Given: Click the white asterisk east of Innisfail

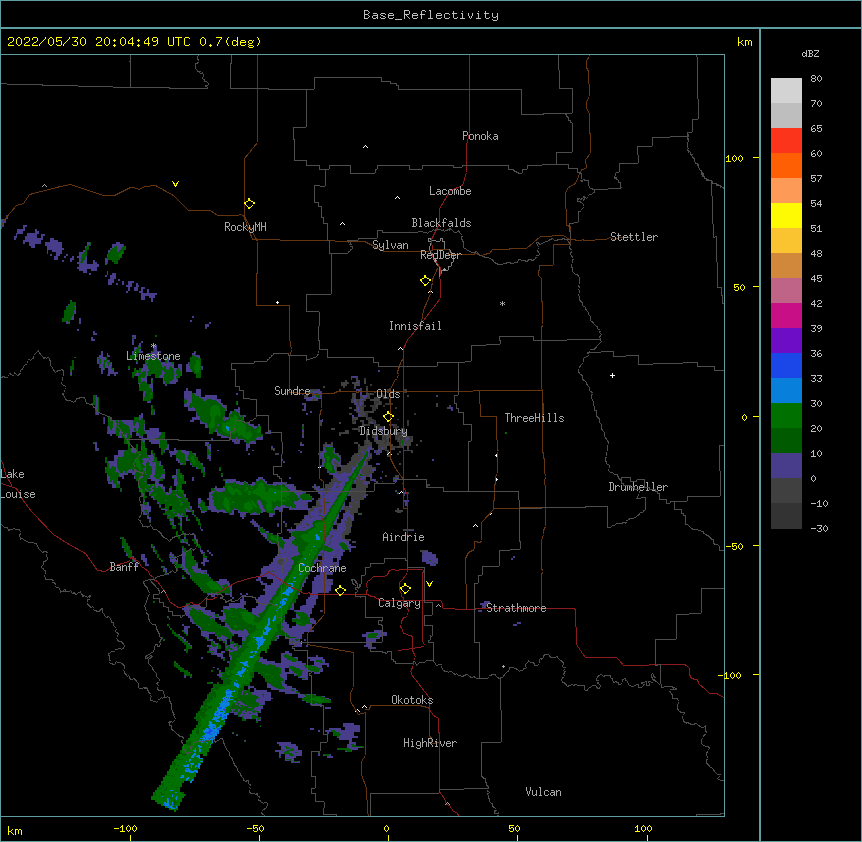Looking at the screenshot, I should point(502,303).
